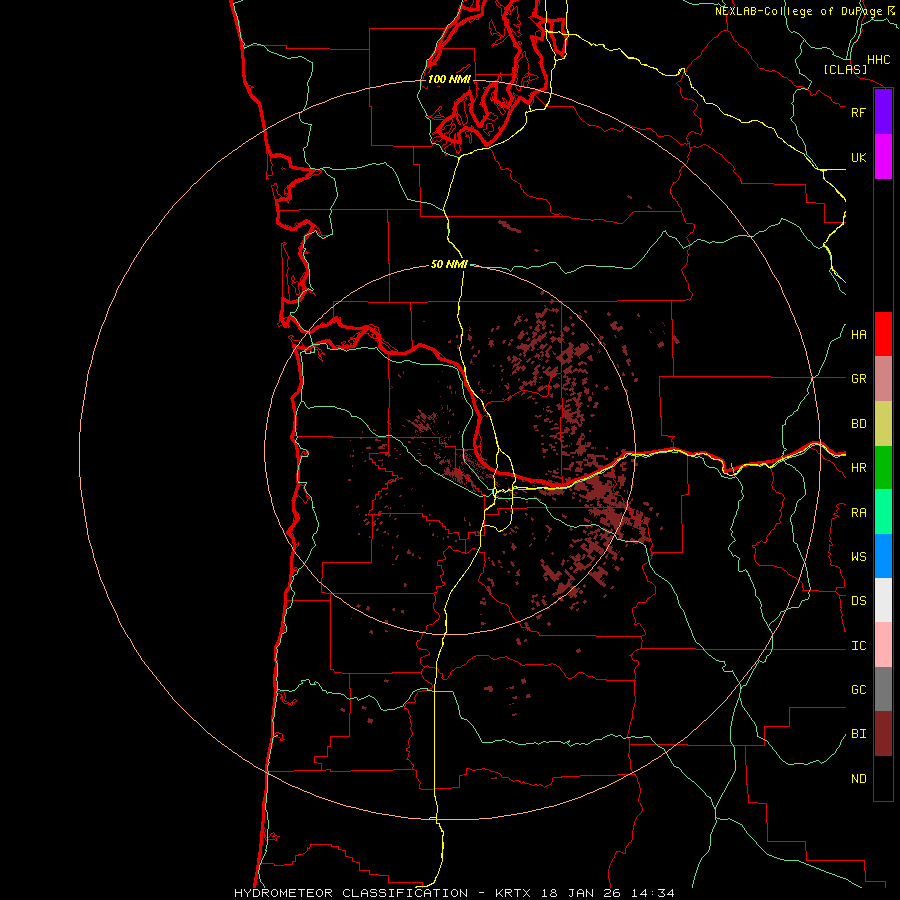
Task: Click the light pink IC legend swatch
Action: click(883, 645)
